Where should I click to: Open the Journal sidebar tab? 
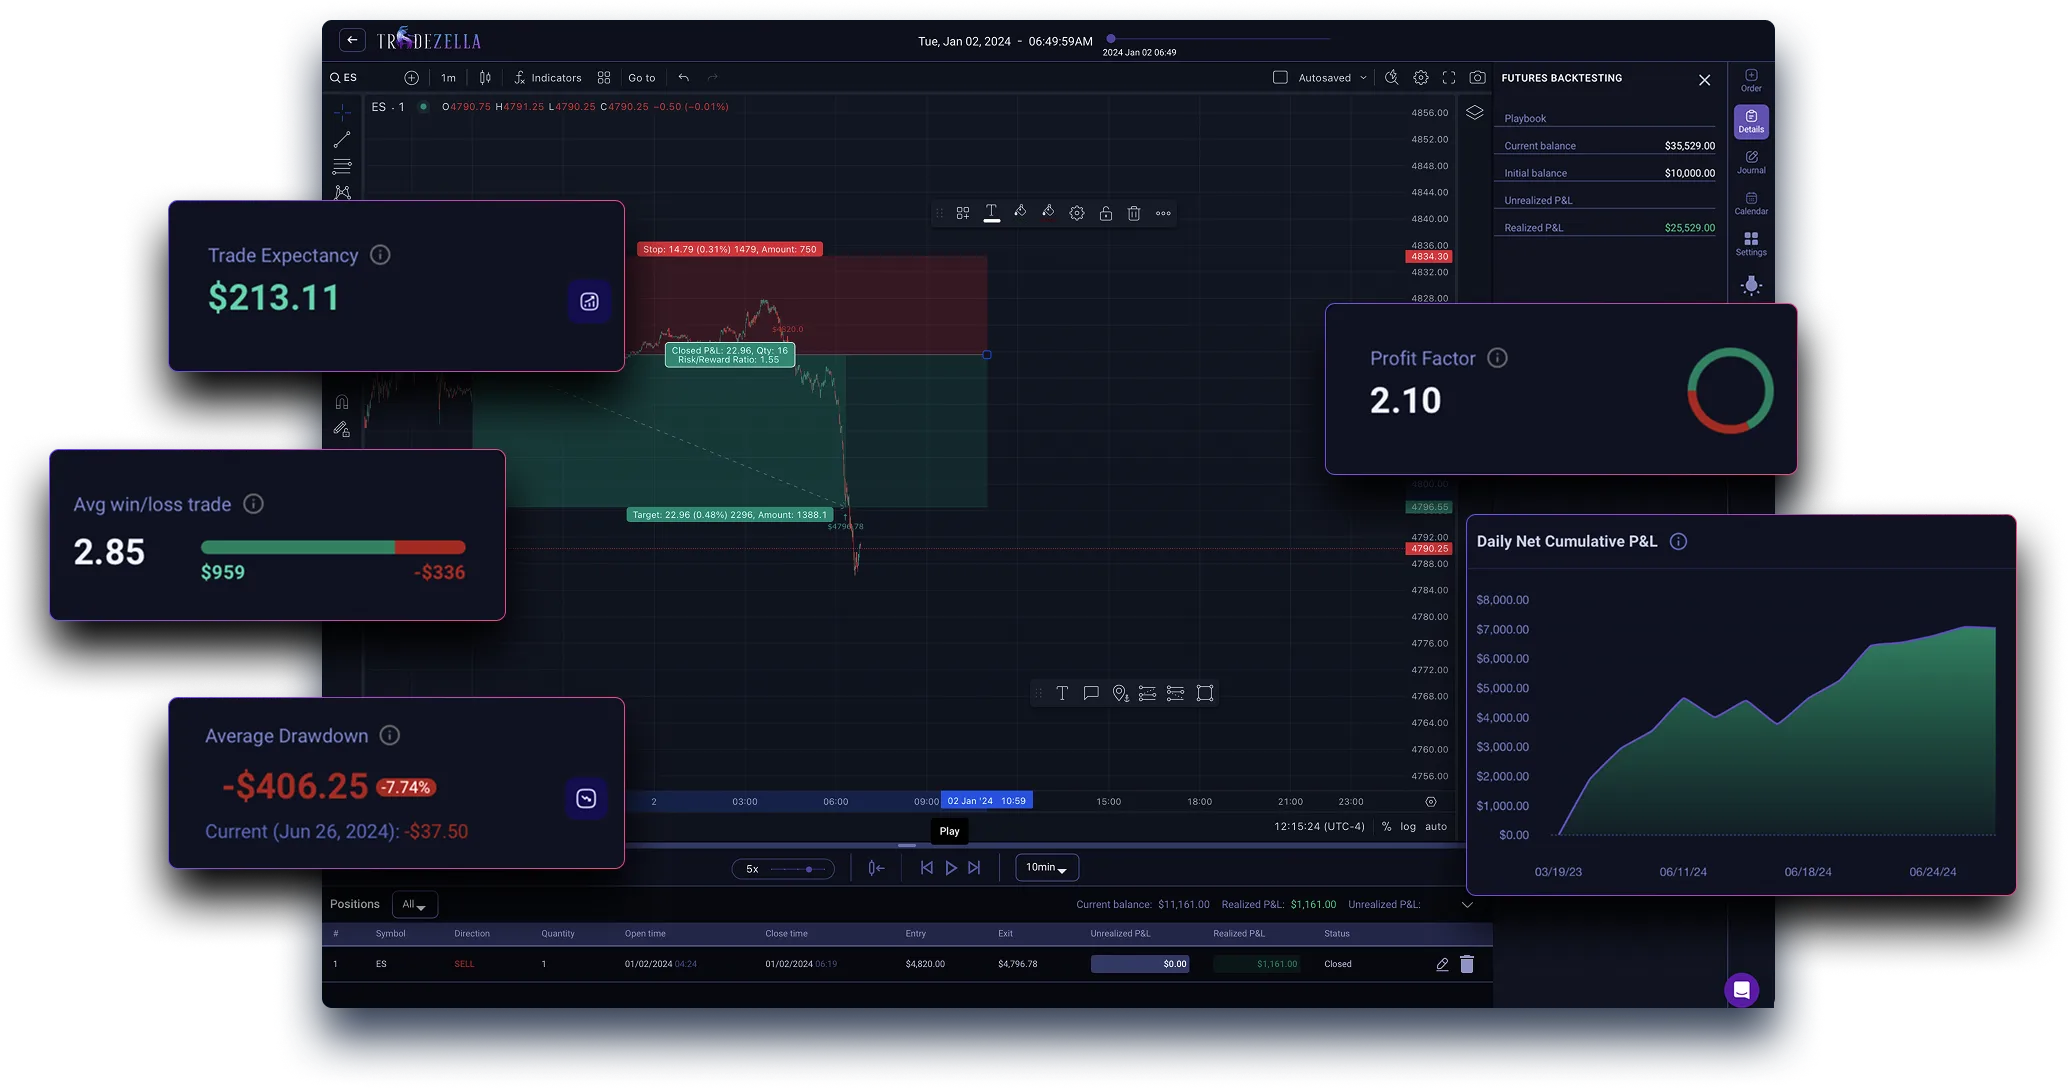[x=1750, y=162]
